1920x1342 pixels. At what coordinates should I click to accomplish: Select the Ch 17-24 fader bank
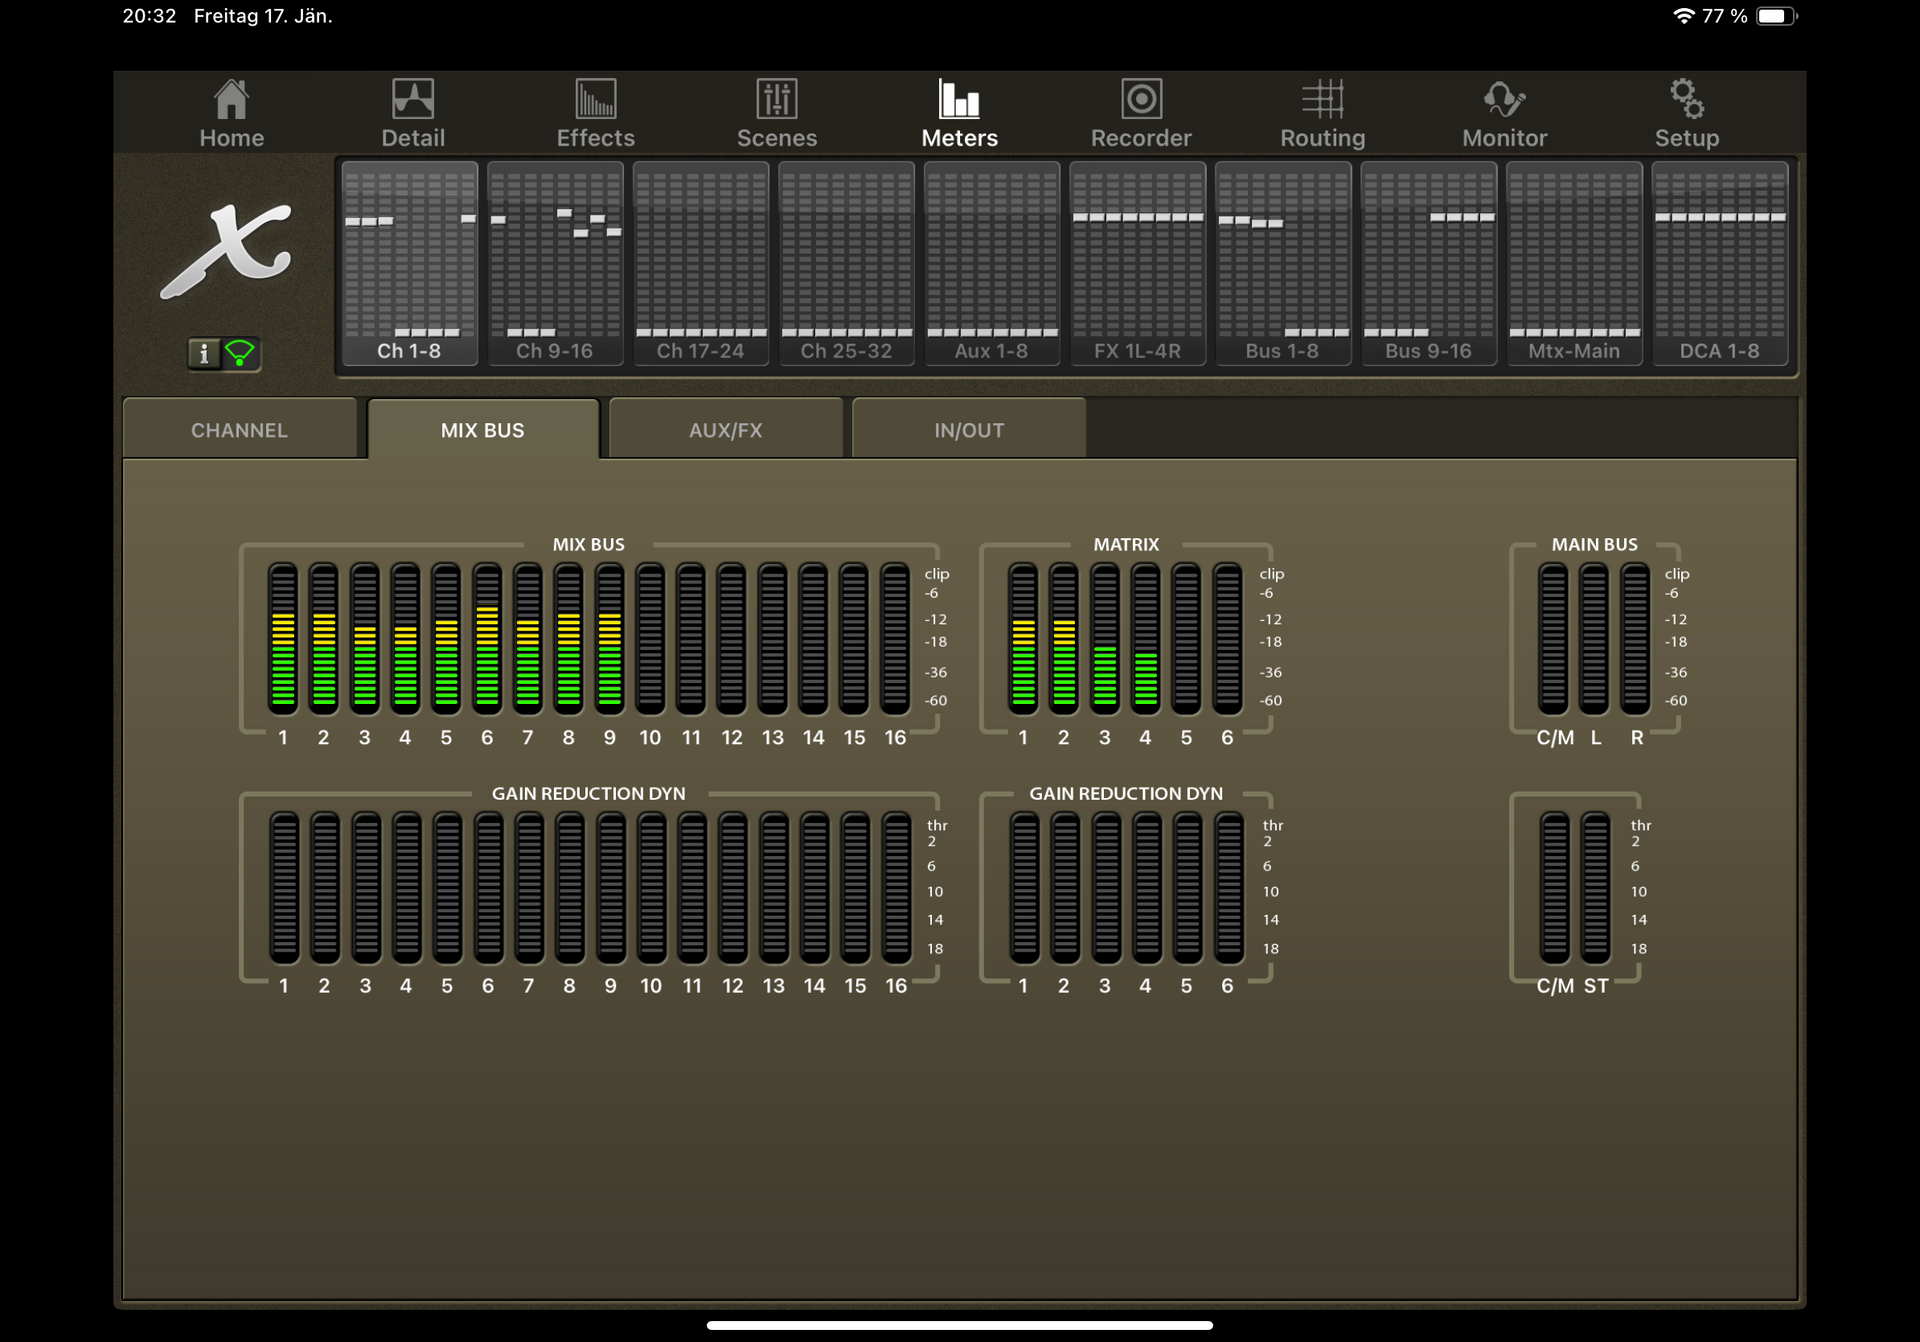700,264
